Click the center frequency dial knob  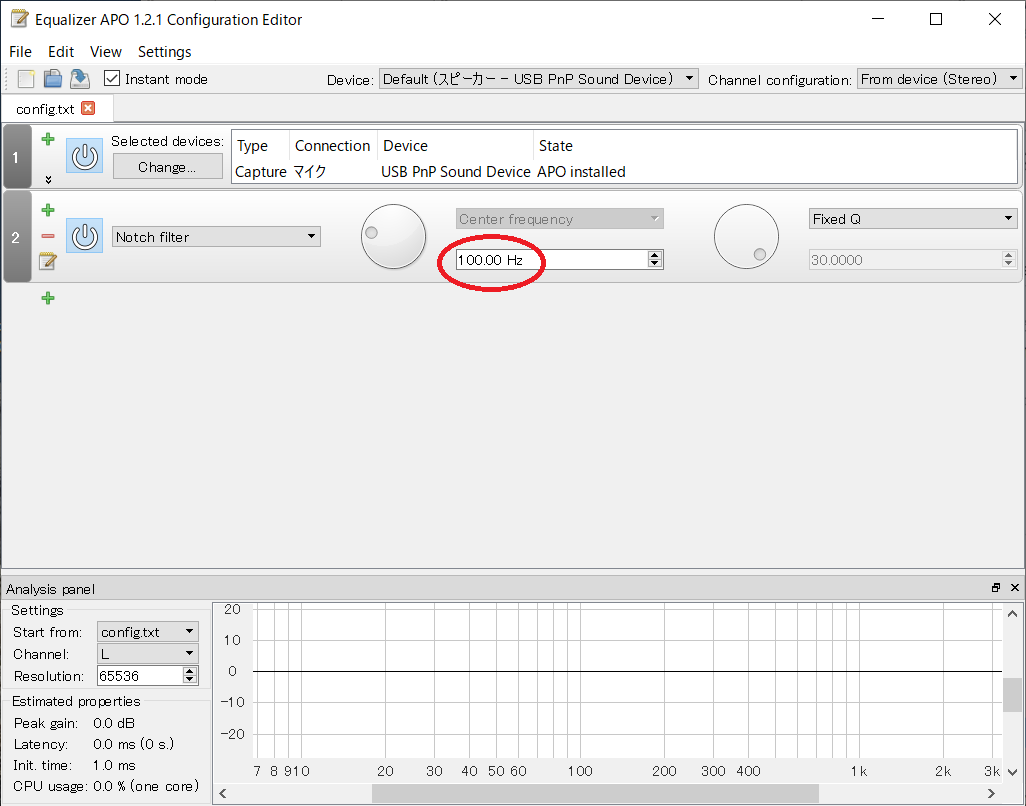tap(393, 236)
